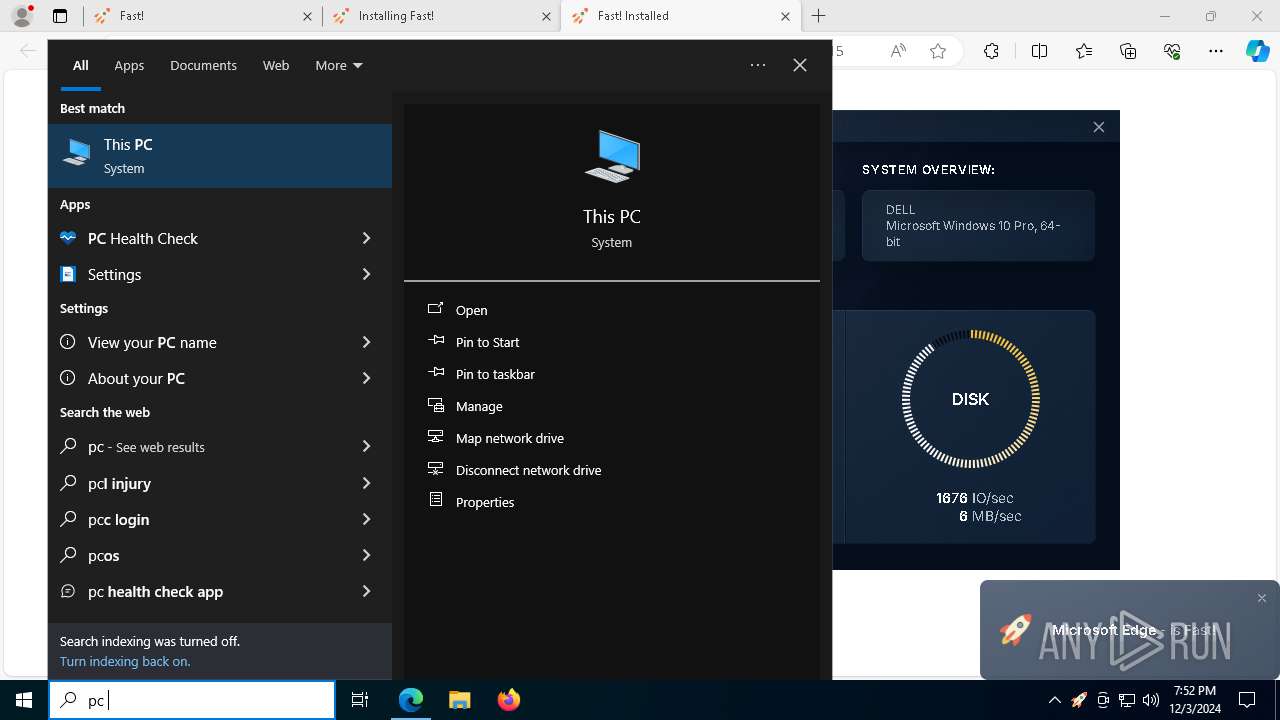The image size is (1280, 720).
Task: Click the Read aloud icon in Edge
Action: pyautogui.click(x=898, y=51)
